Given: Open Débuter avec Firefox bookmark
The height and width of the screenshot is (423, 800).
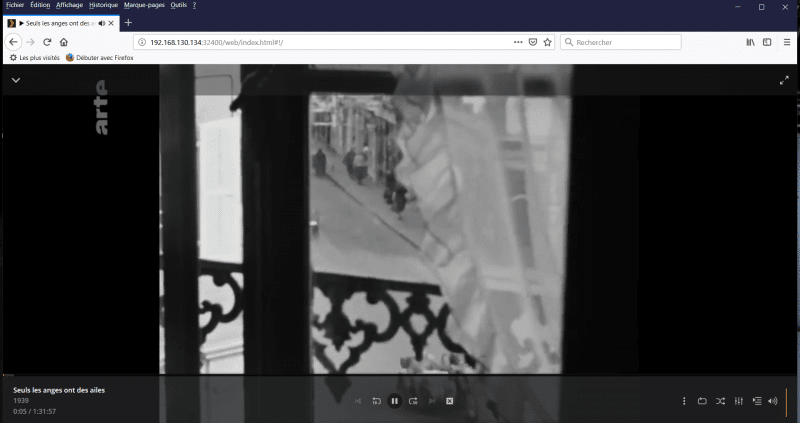Looking at the screenshot, I should click(100, 58).
